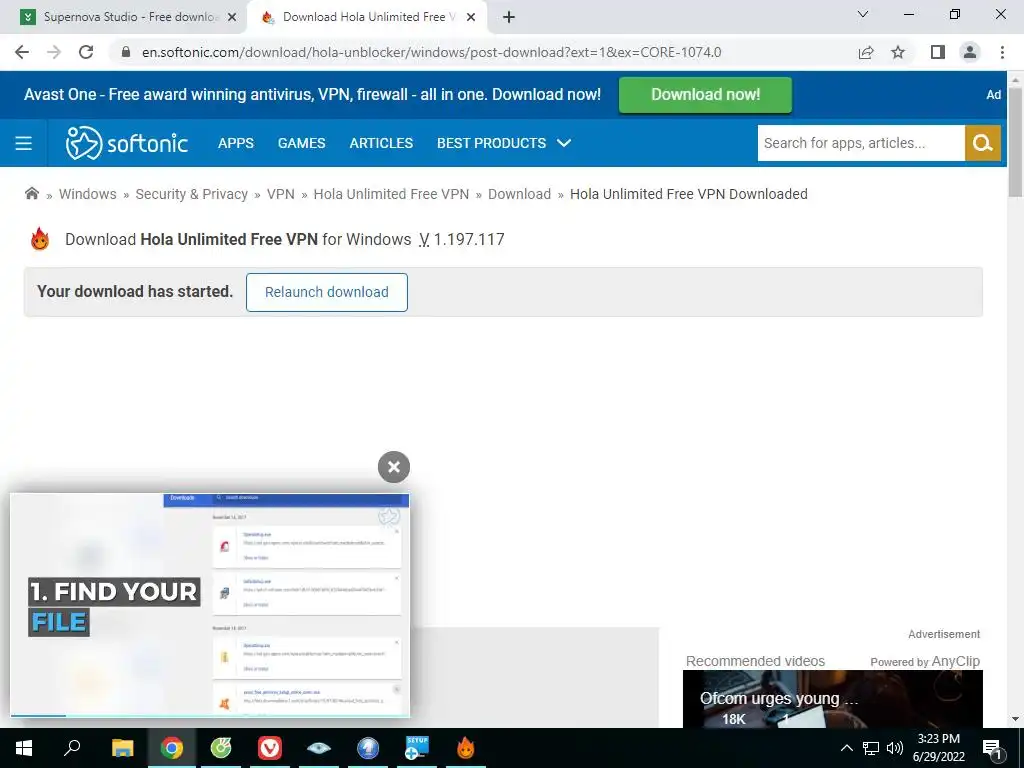1024x768 pixels.
Task: Close the floating video popup
Action: tap(394, 467)
